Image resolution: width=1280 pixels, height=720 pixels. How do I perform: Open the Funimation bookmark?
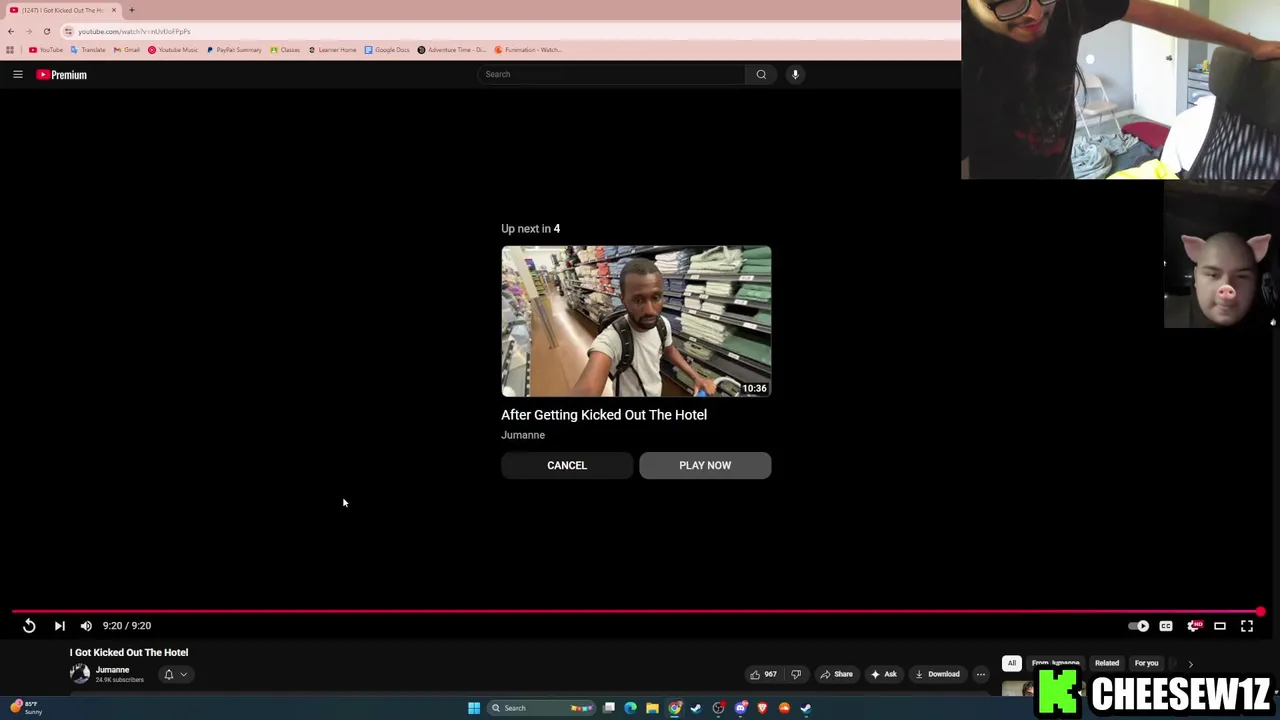[x=528, y=50]
